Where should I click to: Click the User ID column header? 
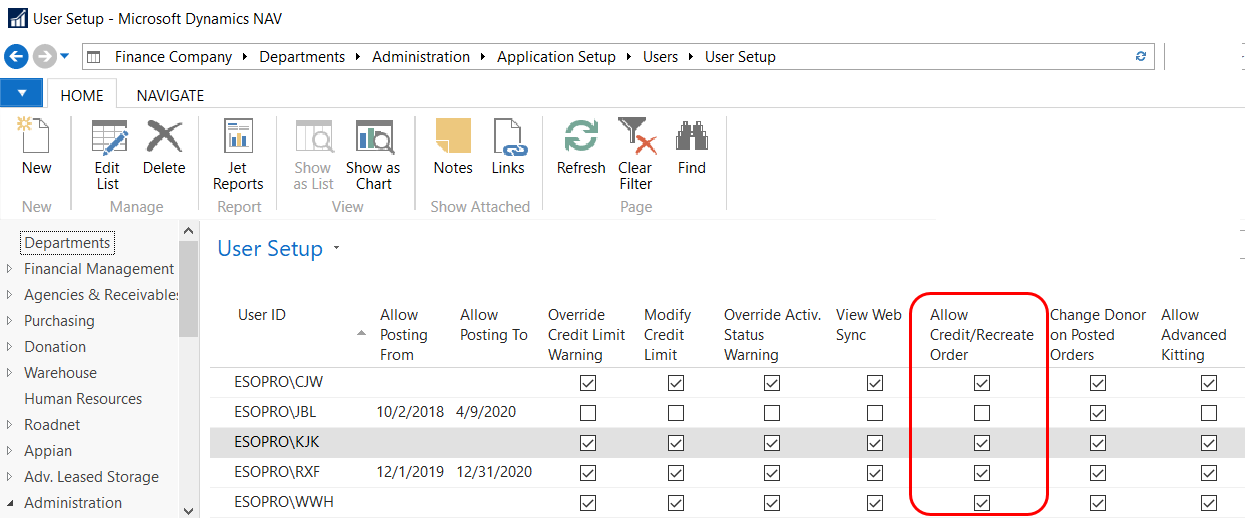coord(262,315)
